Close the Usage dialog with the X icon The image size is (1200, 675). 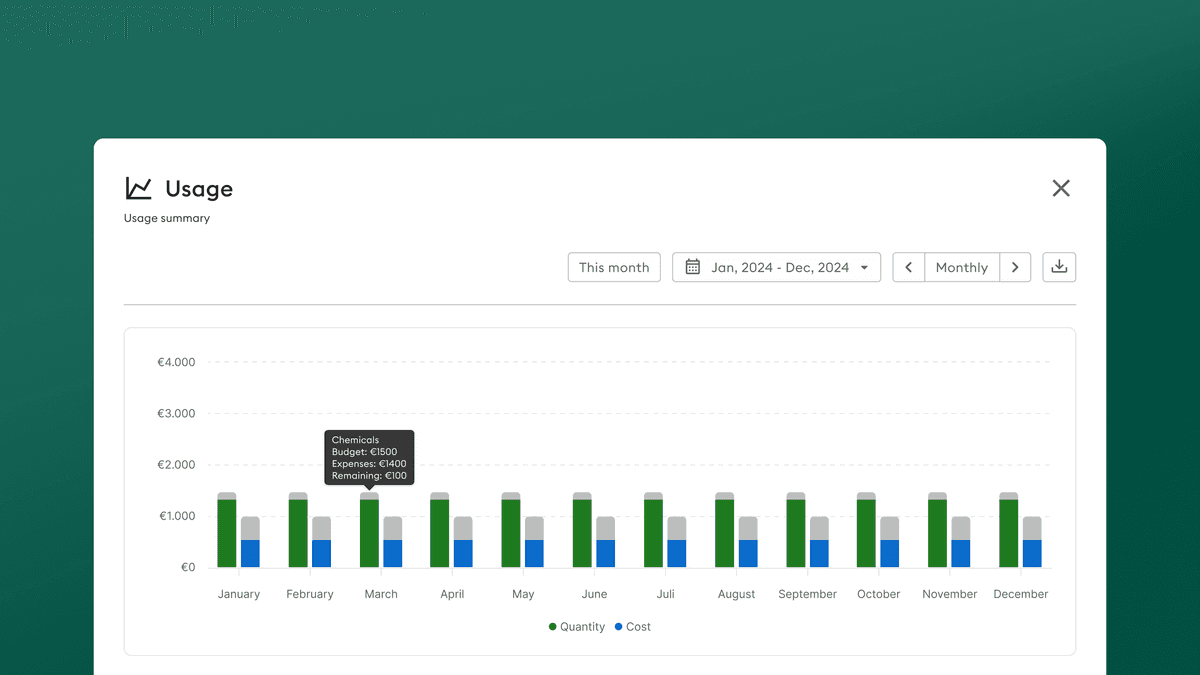click(1061, 188)
